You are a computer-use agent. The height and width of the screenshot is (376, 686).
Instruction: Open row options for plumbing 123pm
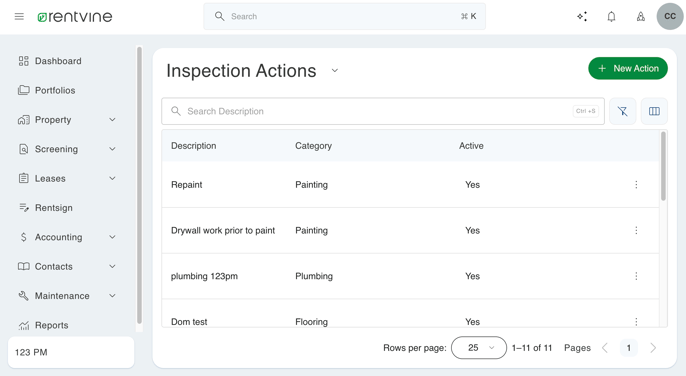(636, 276)
